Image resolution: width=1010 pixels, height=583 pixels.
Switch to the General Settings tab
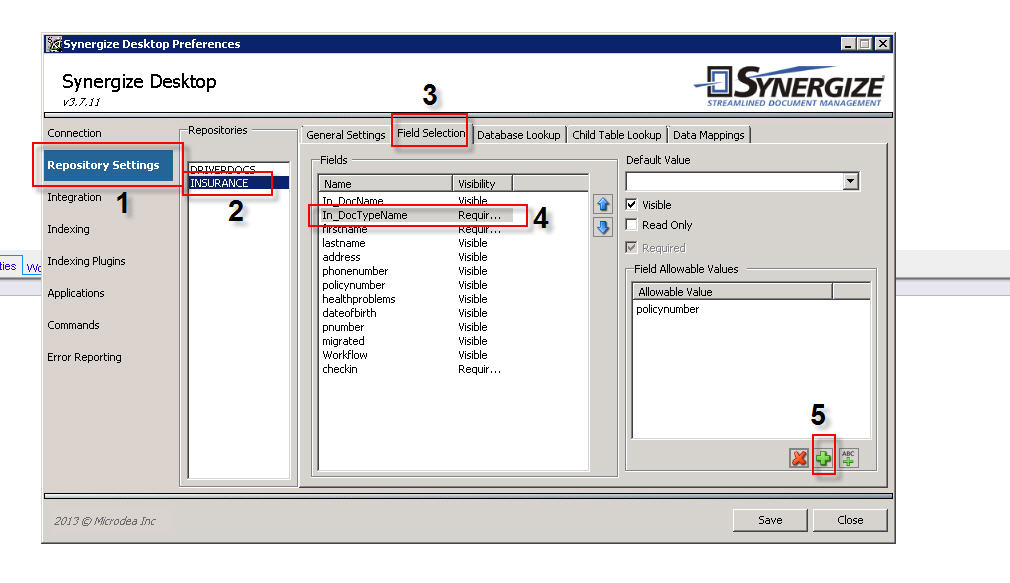click(x=345, y=135)
